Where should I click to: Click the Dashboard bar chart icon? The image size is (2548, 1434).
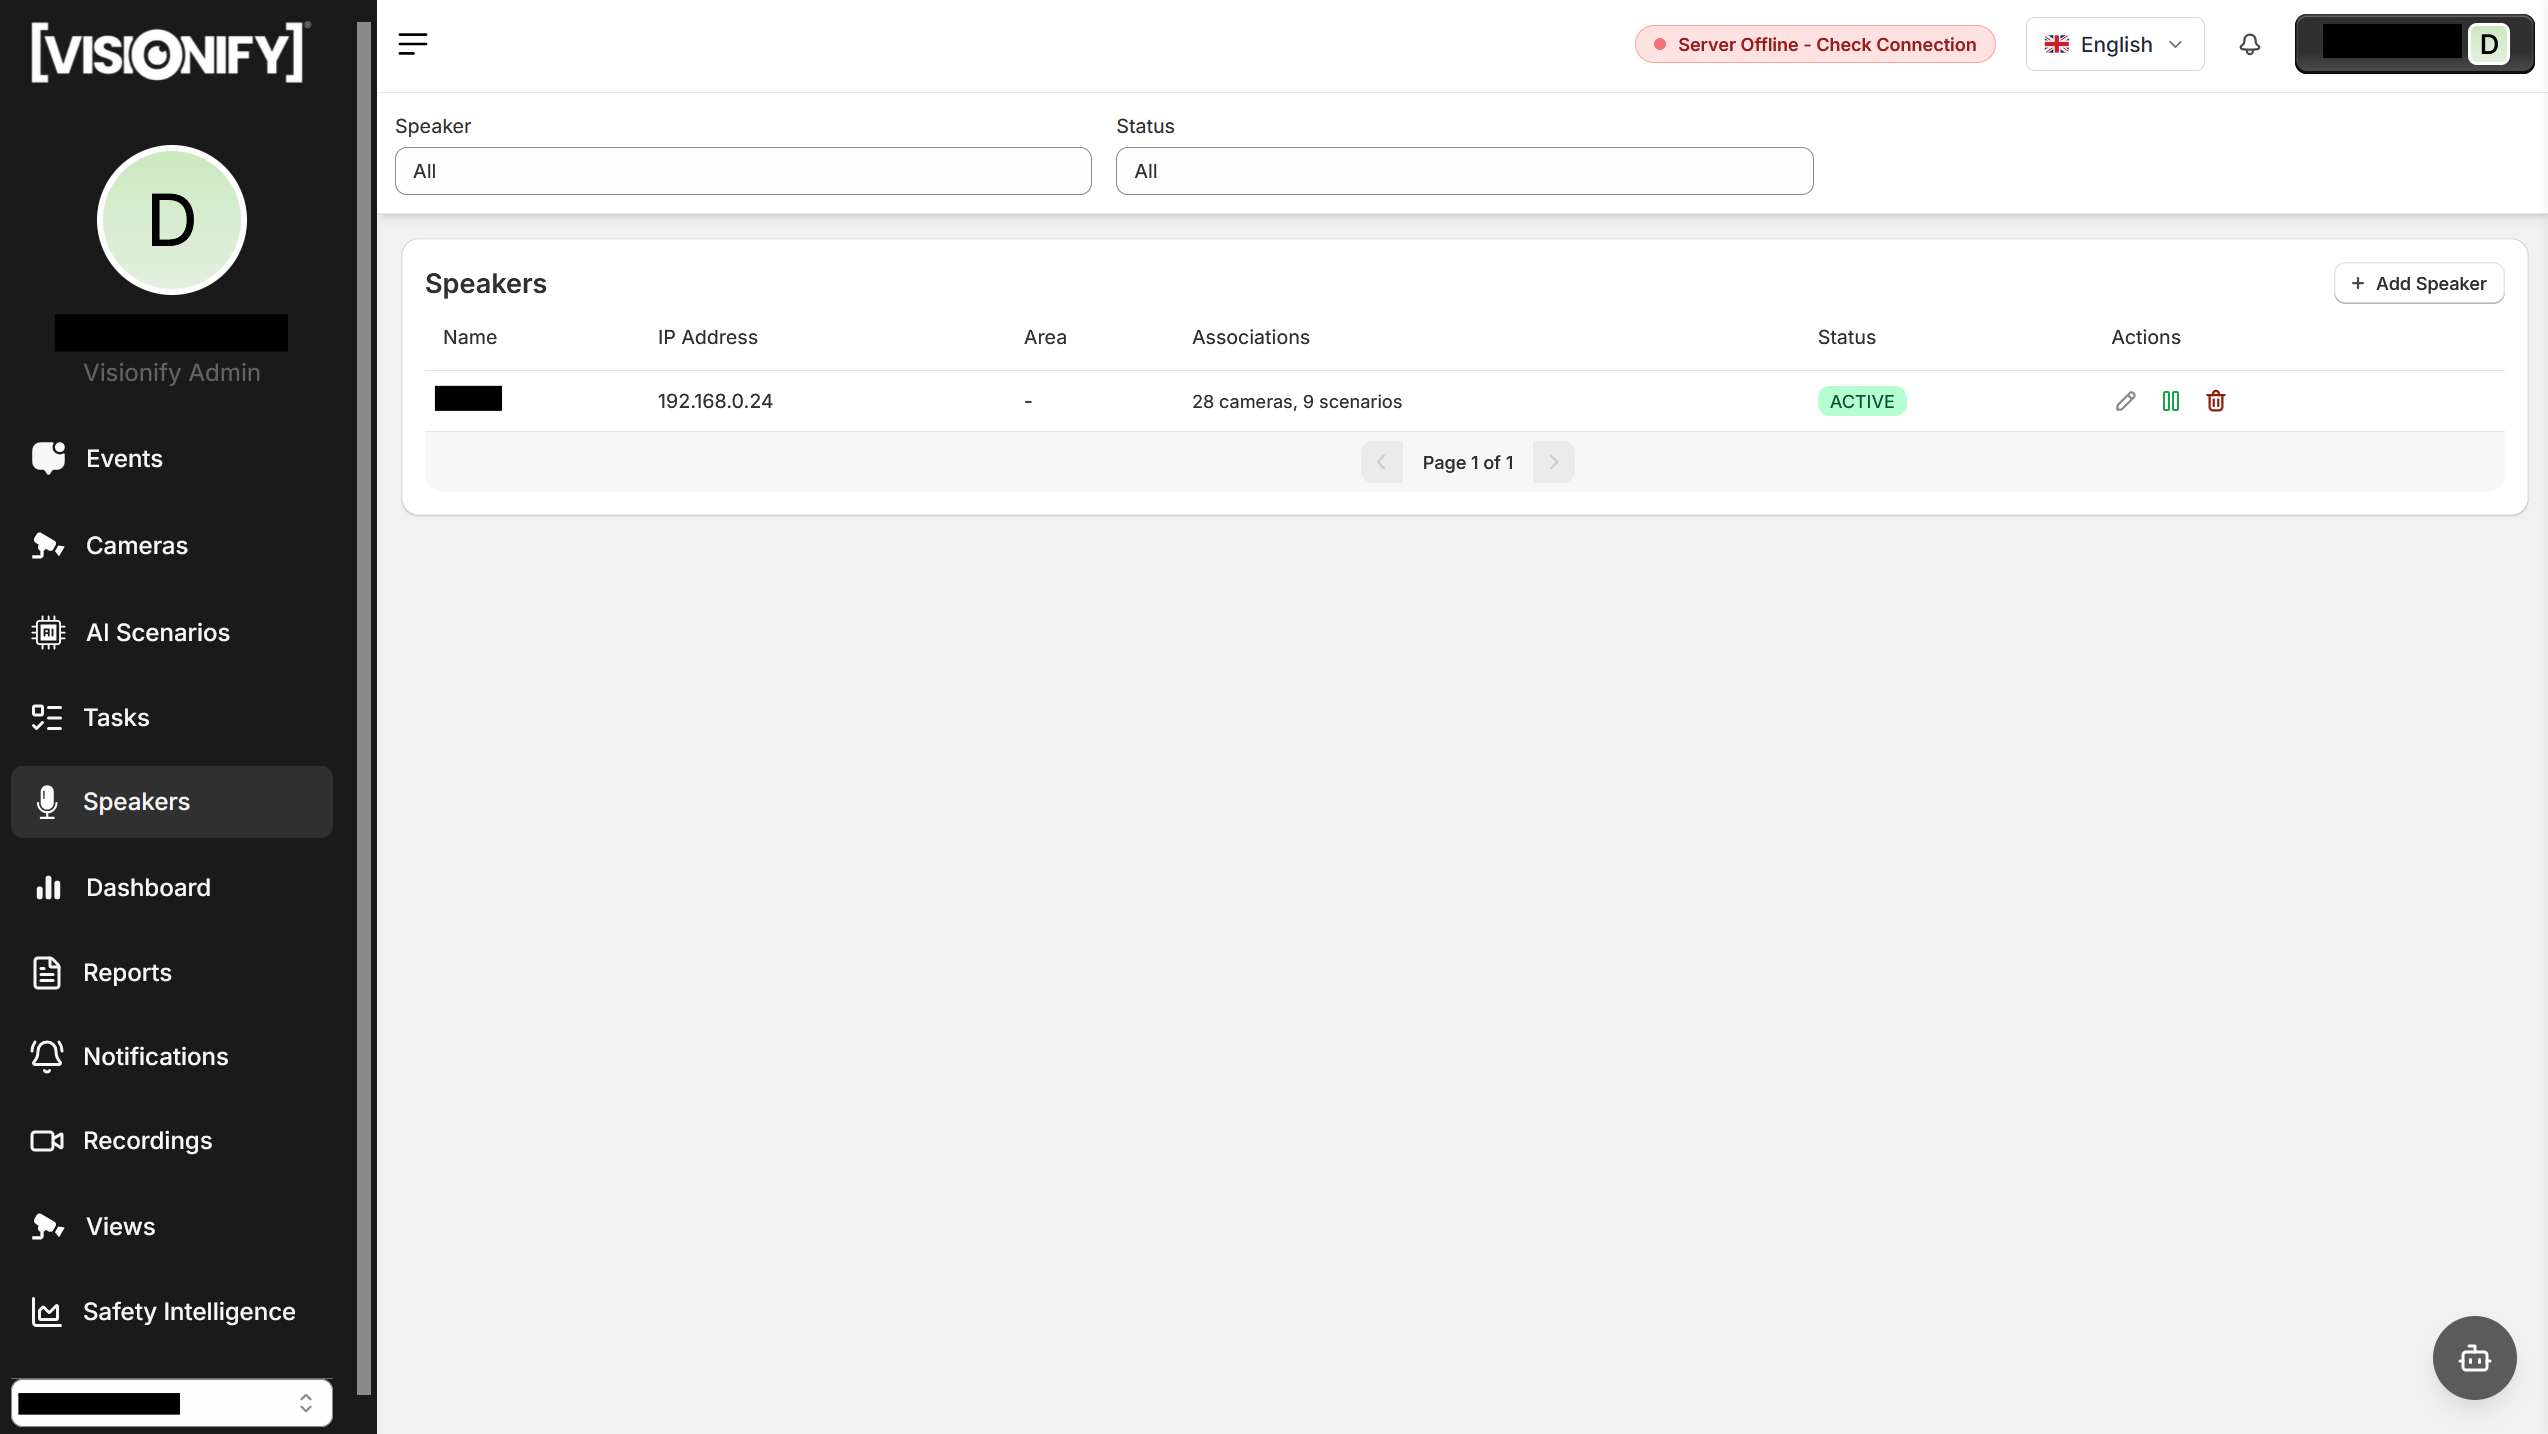48,887
